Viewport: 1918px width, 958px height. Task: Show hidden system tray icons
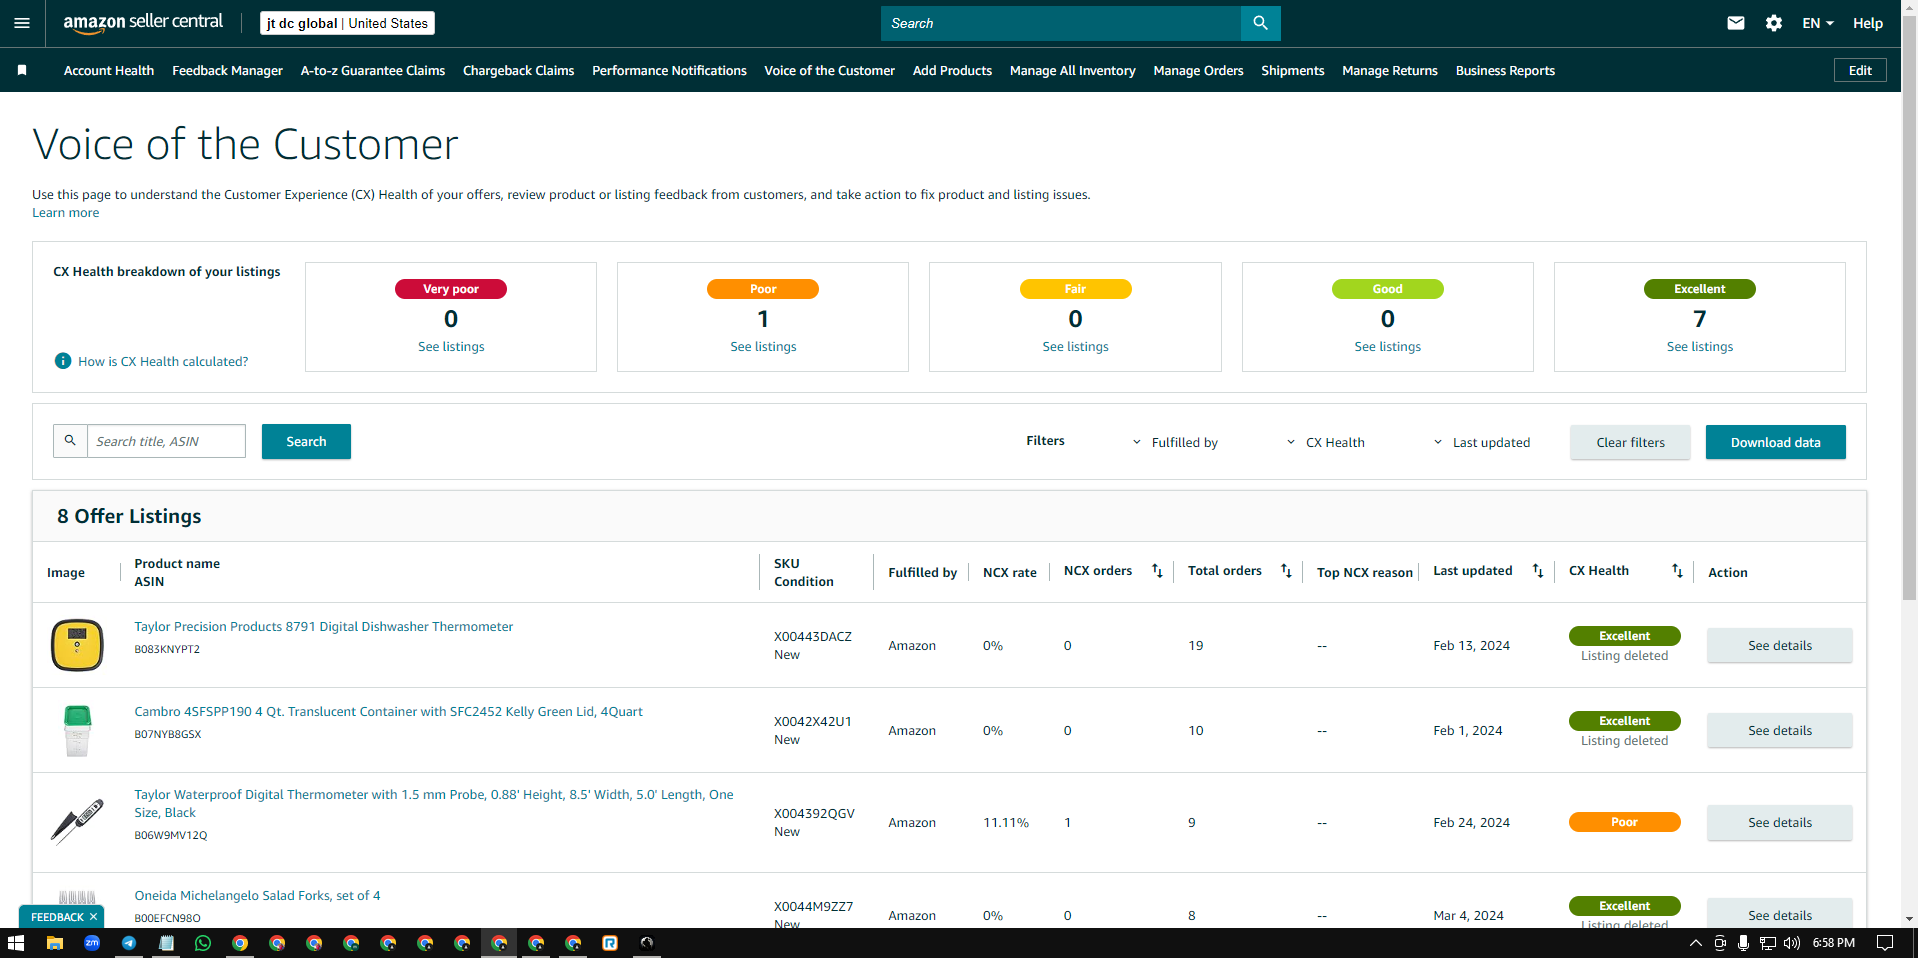[x=1696, y=943]
